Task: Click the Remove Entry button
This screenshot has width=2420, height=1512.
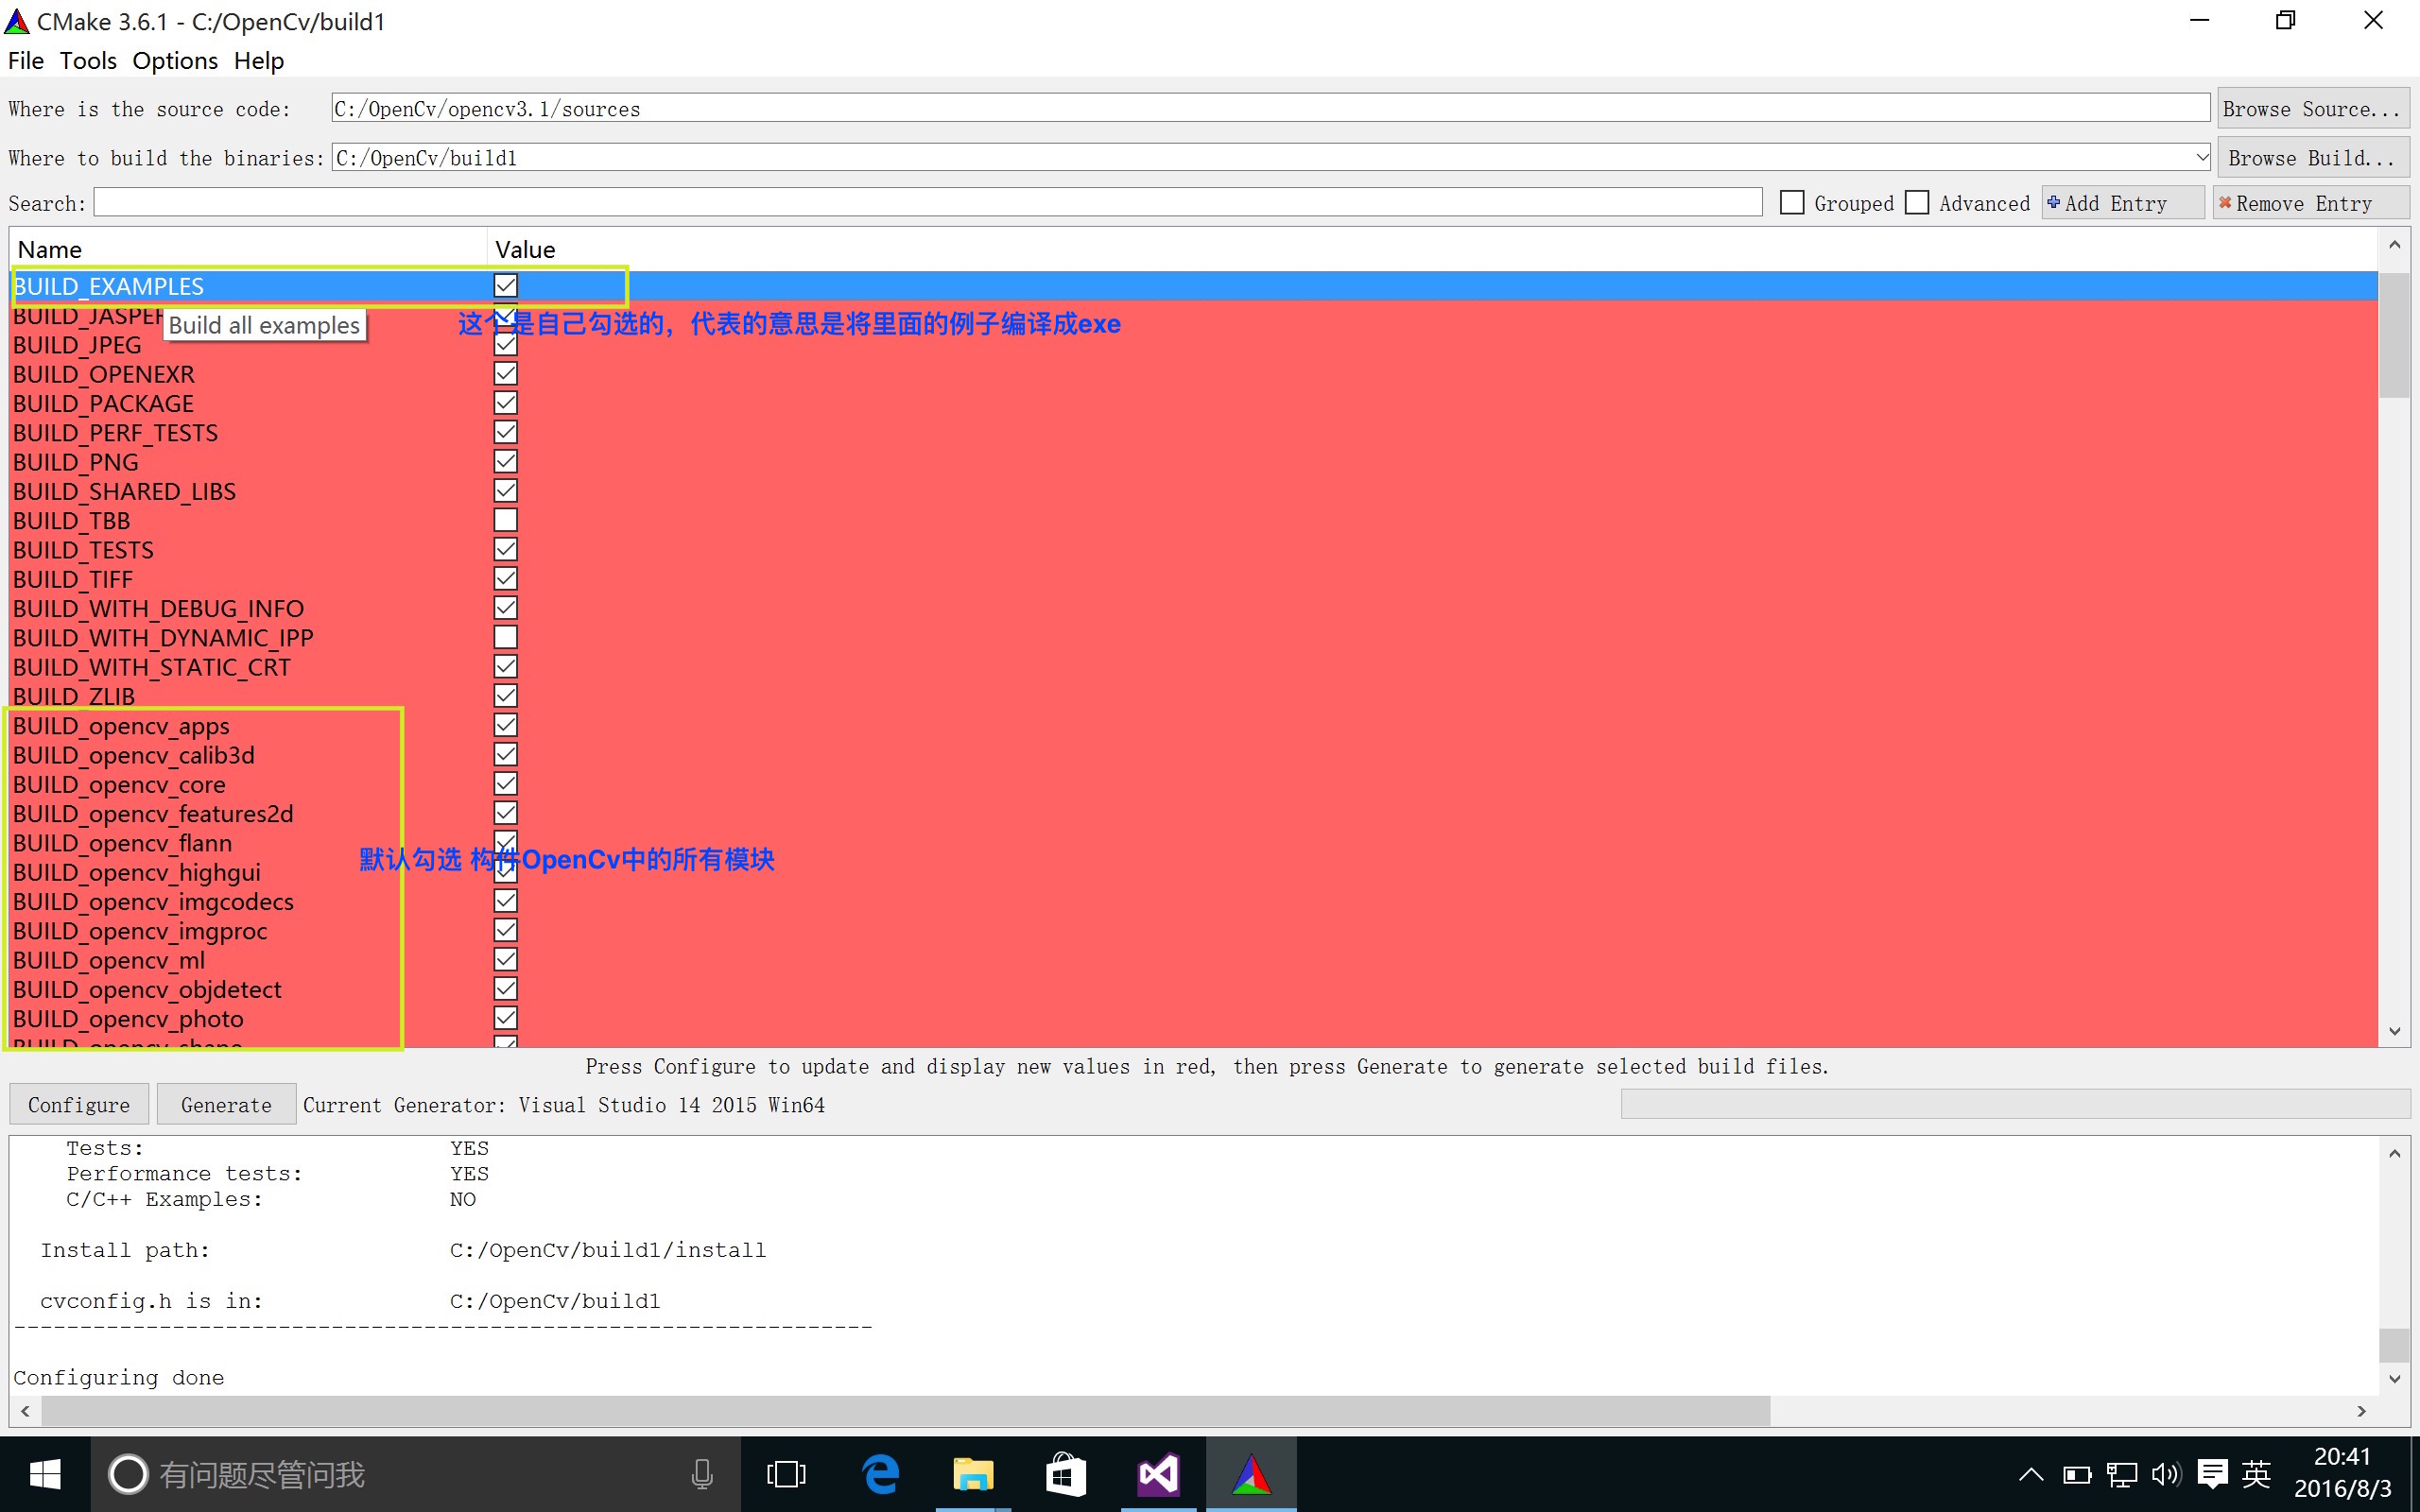Action: tap(2310, 203)
